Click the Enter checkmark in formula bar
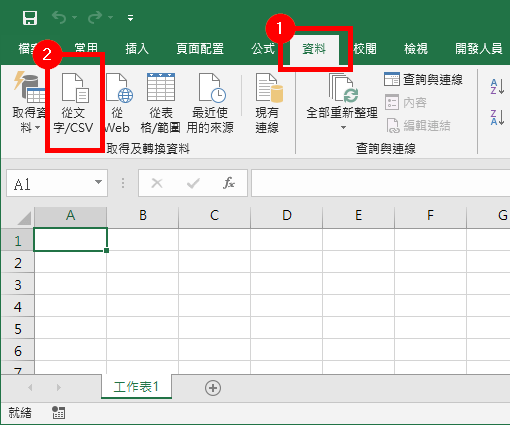 click(x=193, y=183)
